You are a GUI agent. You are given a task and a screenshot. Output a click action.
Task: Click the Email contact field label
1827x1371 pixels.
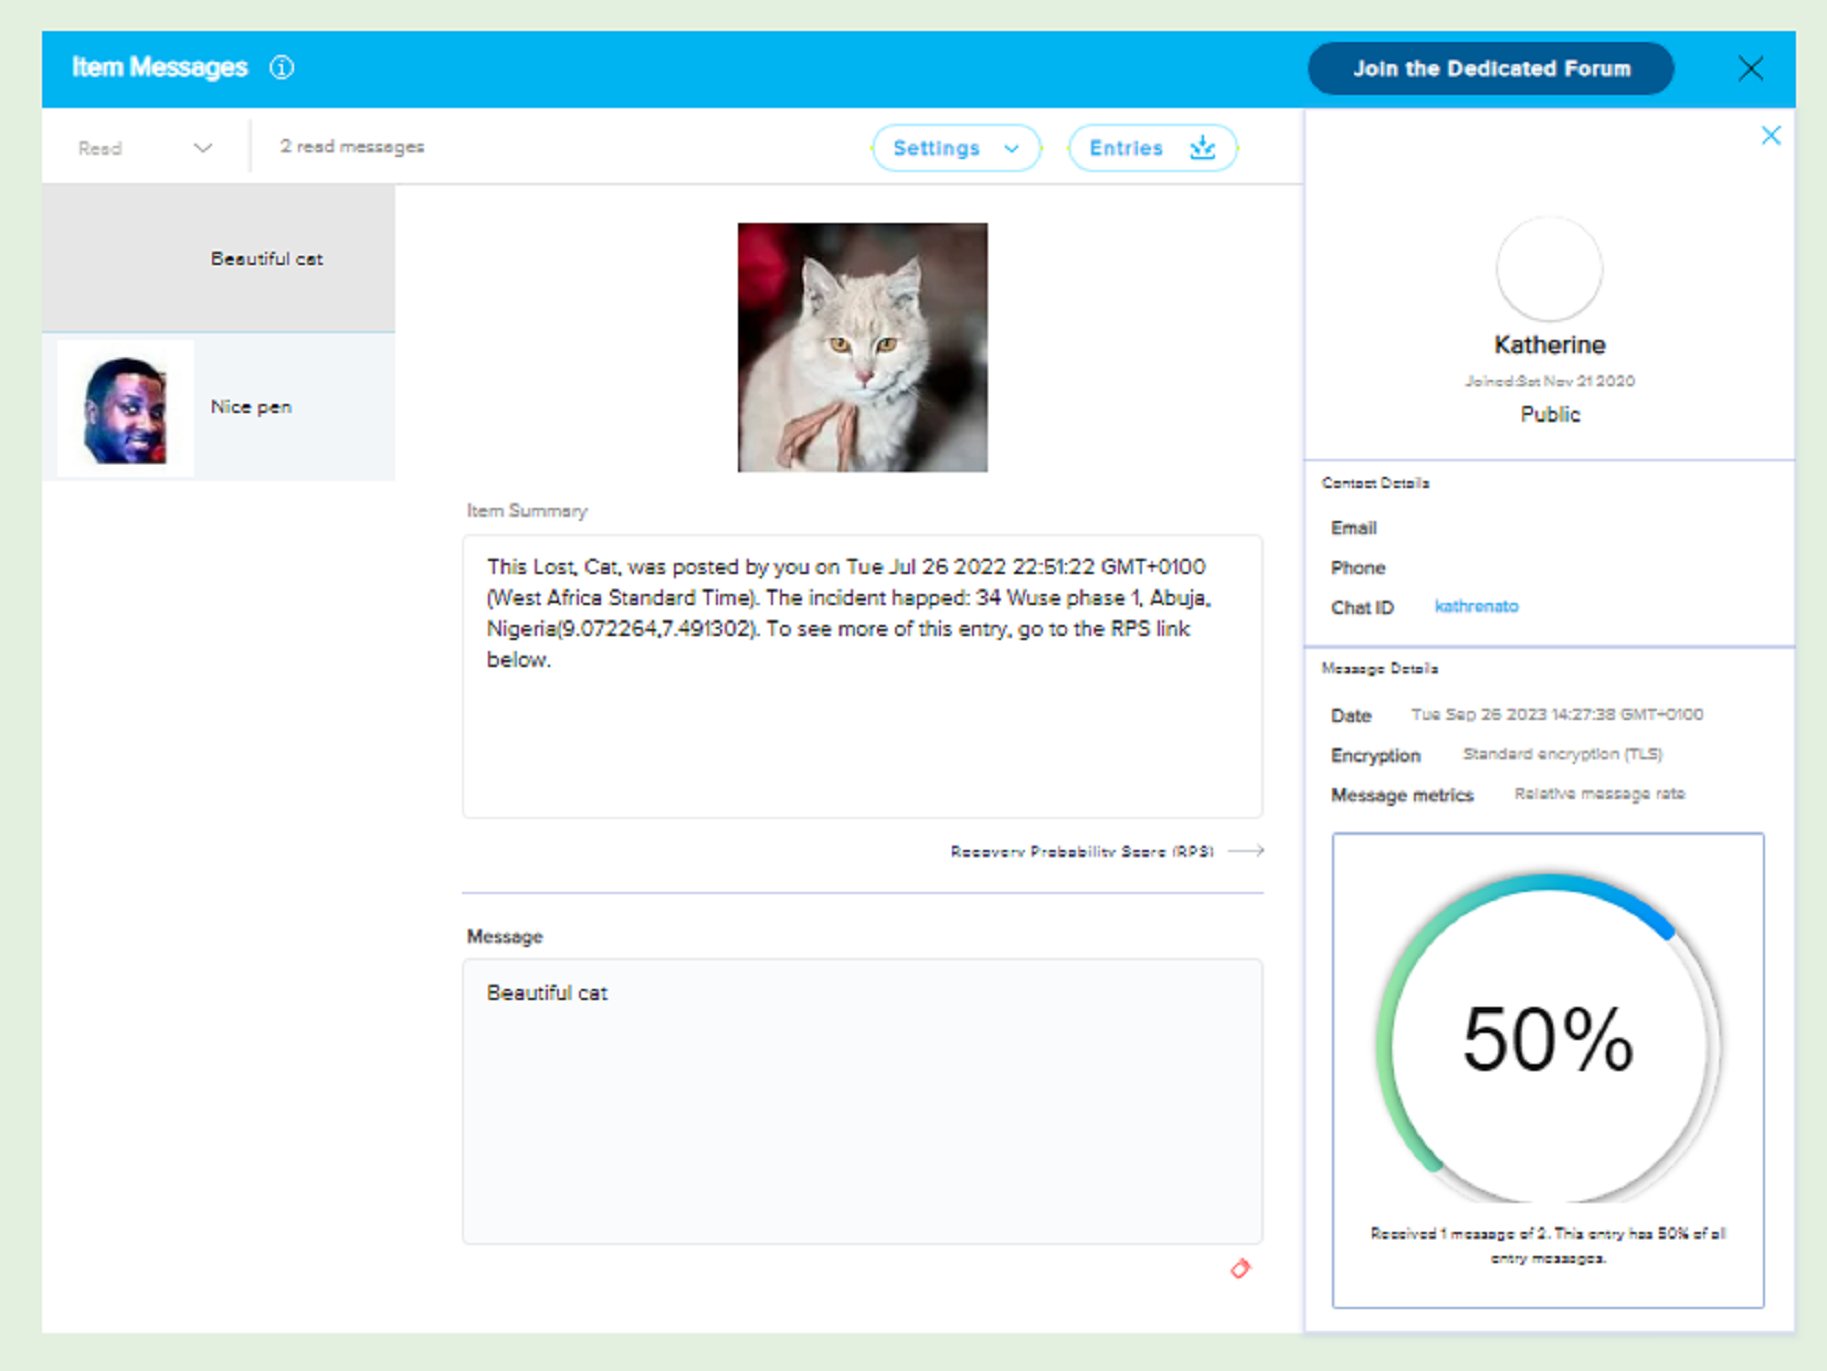(1353, 528)
